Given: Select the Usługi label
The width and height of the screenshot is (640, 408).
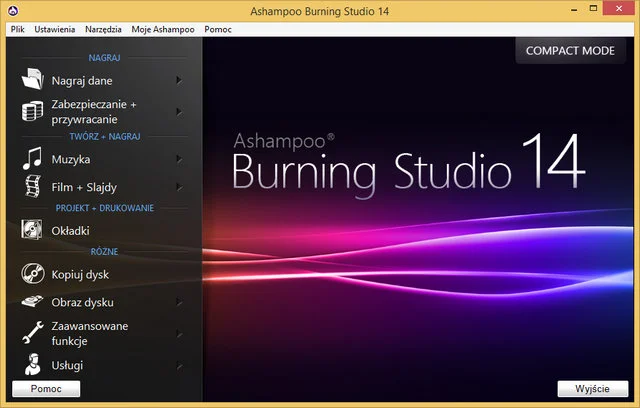Looking at the screenshot, I should tap(67, 365).
